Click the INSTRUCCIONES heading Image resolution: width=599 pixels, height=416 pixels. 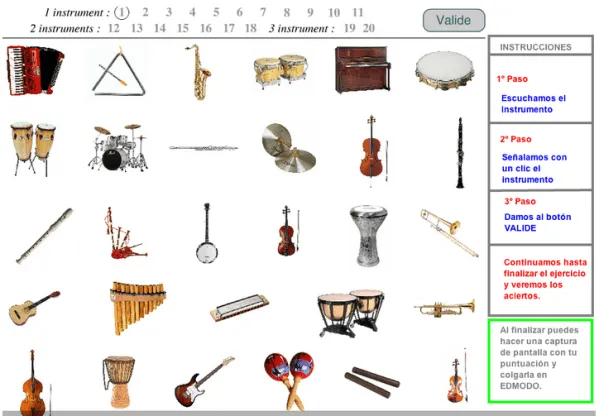536,47
